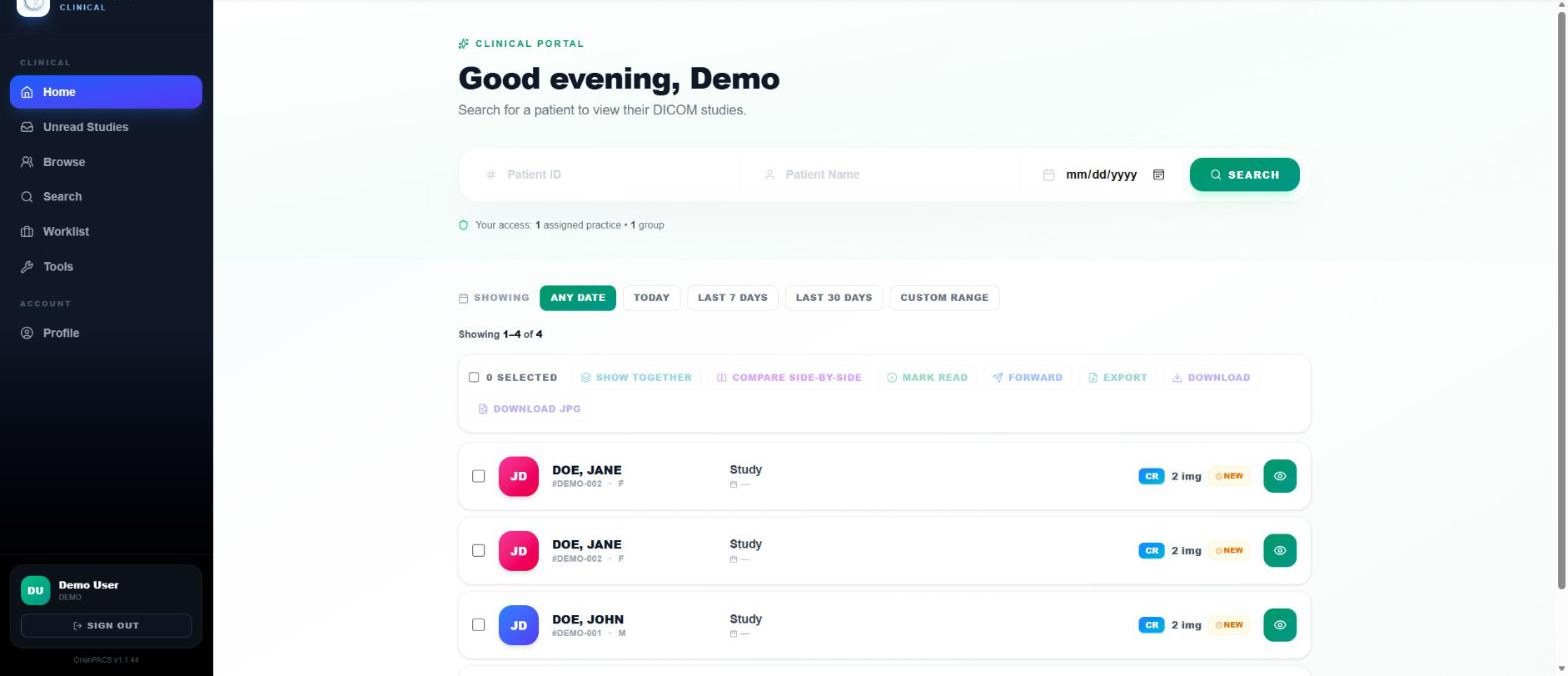Click the CR modality badge on the DOE, JOHN row

click(1151, 625)
